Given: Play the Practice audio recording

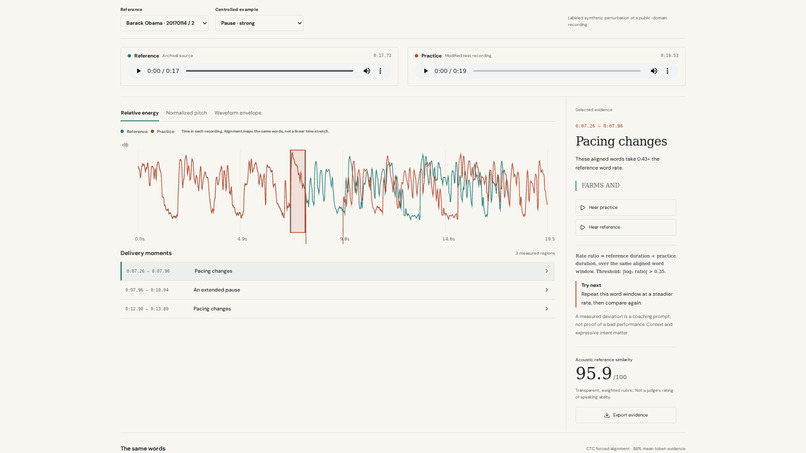Looking at the screenshot, I should click(x=426, y=71).
